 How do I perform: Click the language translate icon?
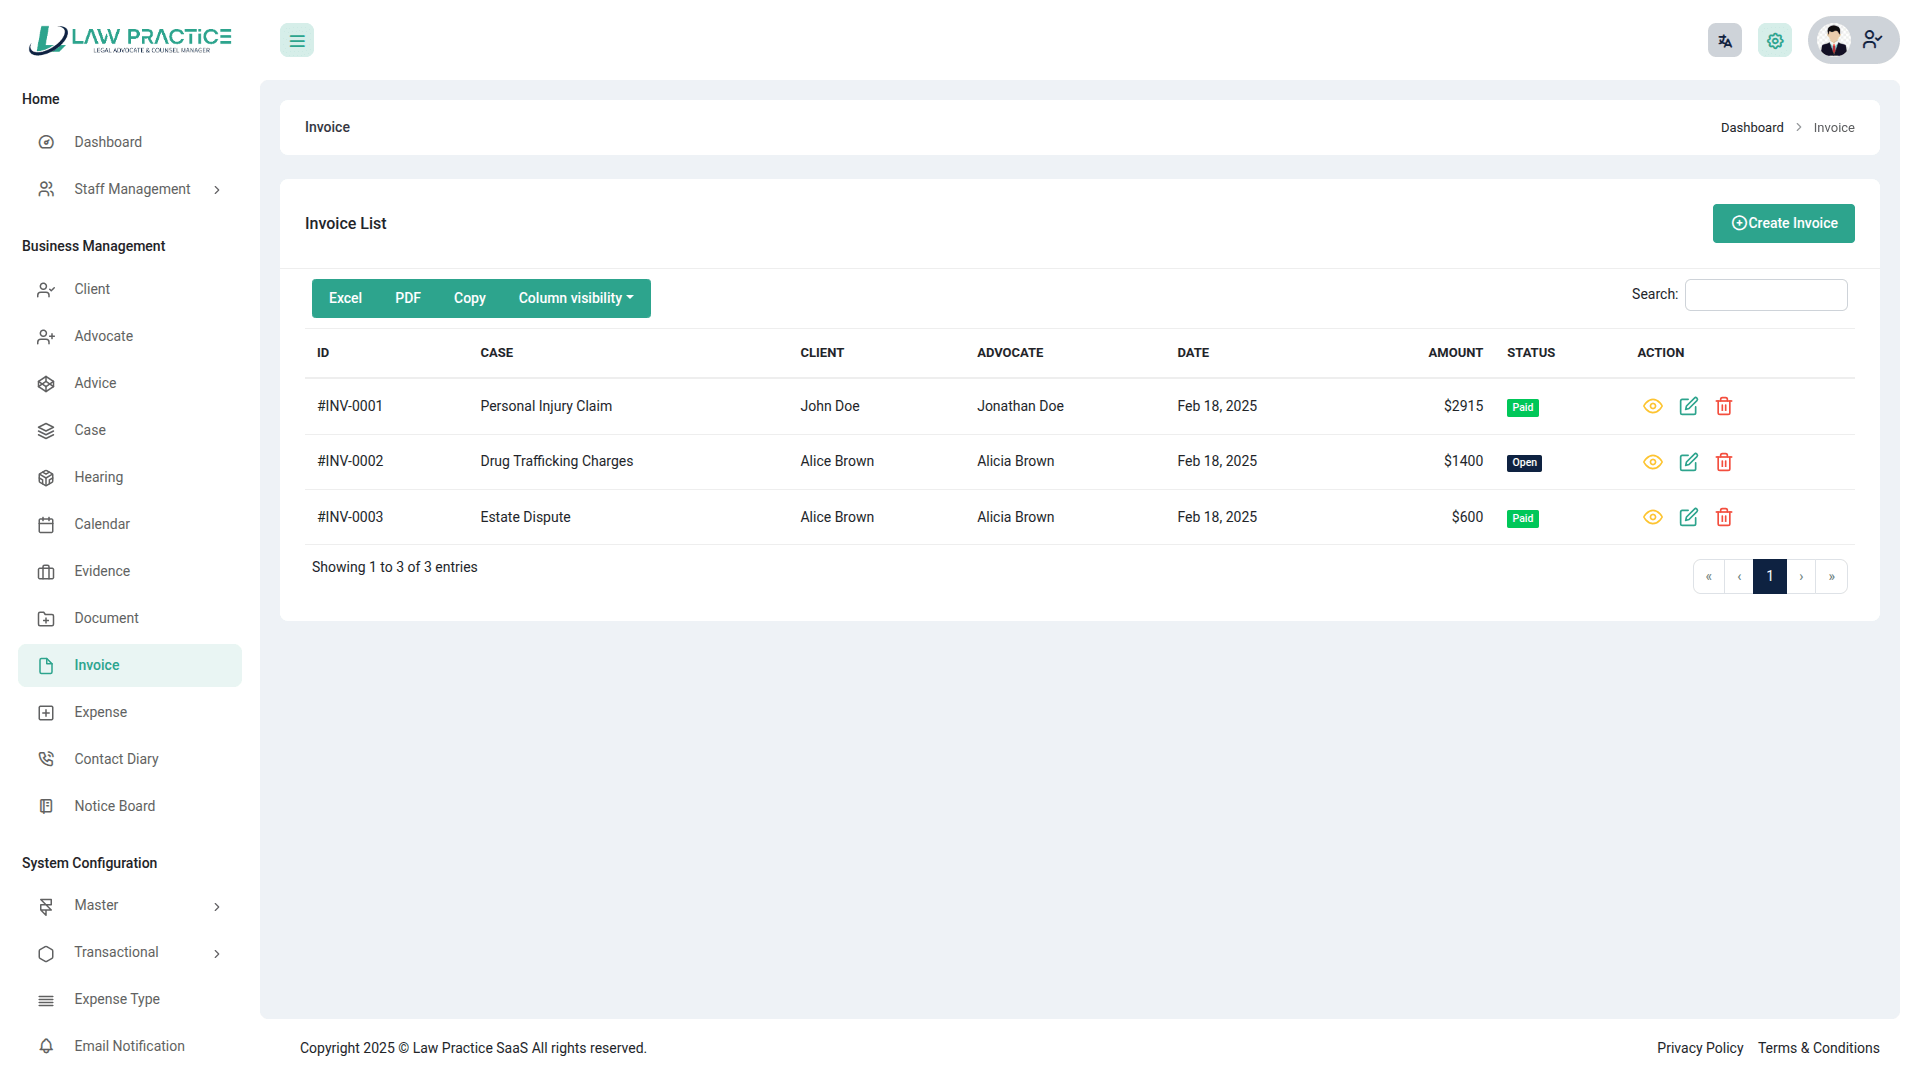click(1724, 41)
